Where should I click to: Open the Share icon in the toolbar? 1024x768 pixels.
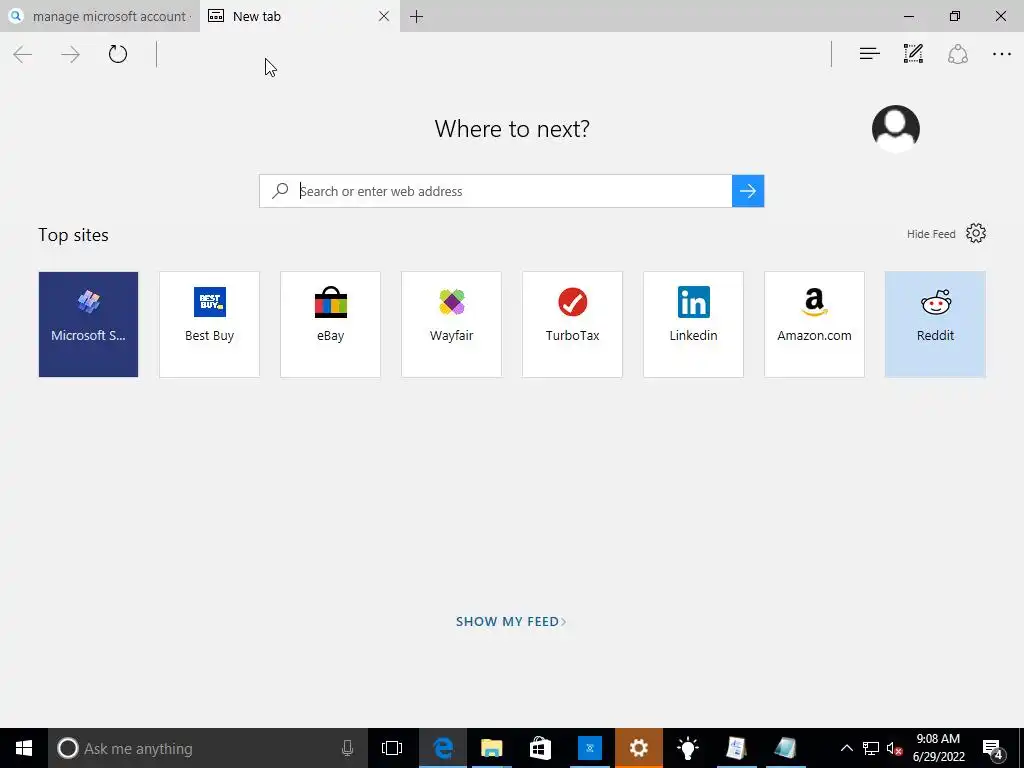957,54
